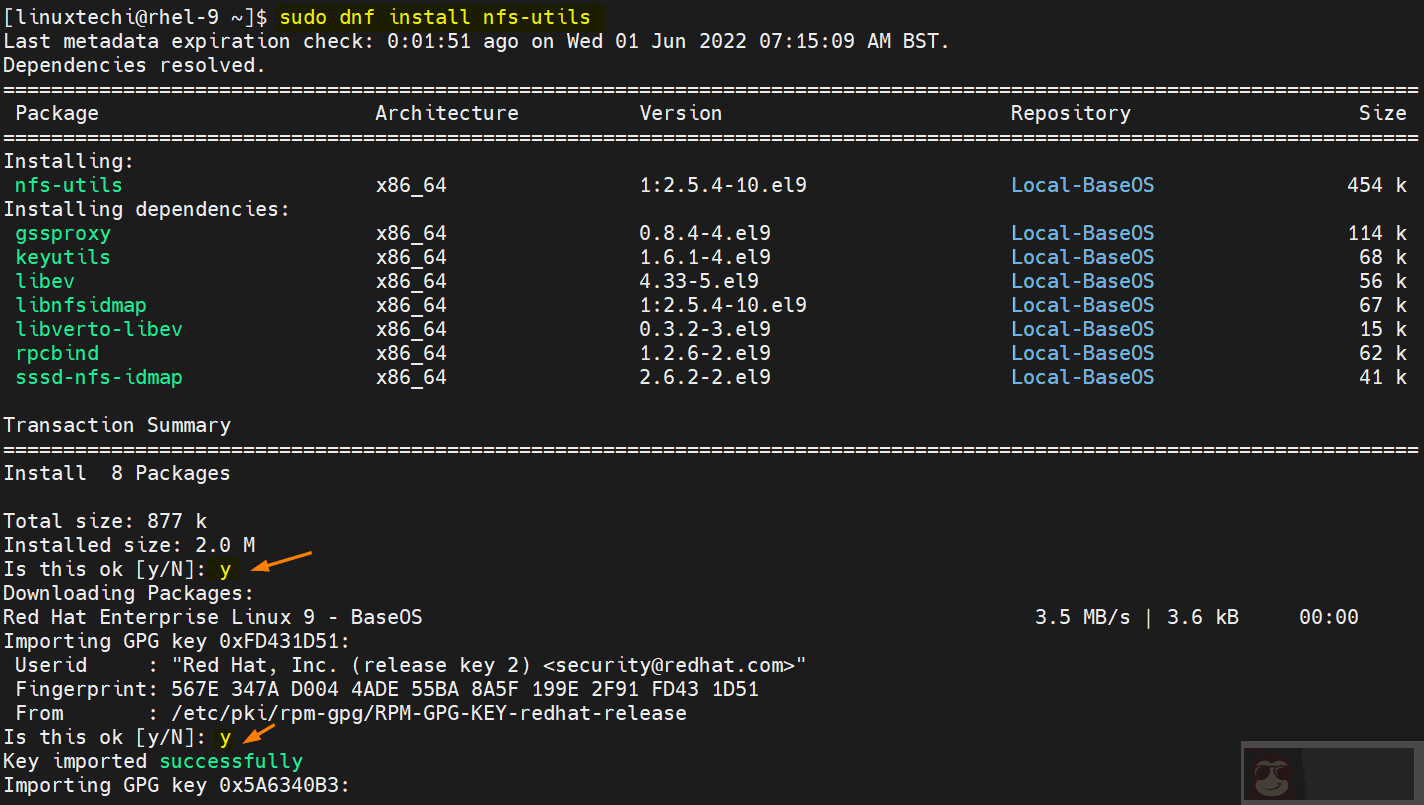Click the nfs-utils package name in the table
This screenshot has height=805, width=1424.
(69, 185)
